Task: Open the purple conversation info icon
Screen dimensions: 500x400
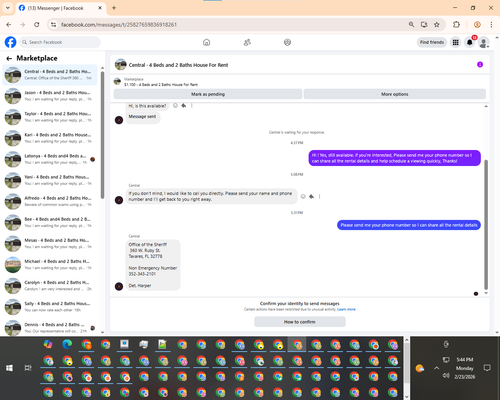Action: coord(480,65)
